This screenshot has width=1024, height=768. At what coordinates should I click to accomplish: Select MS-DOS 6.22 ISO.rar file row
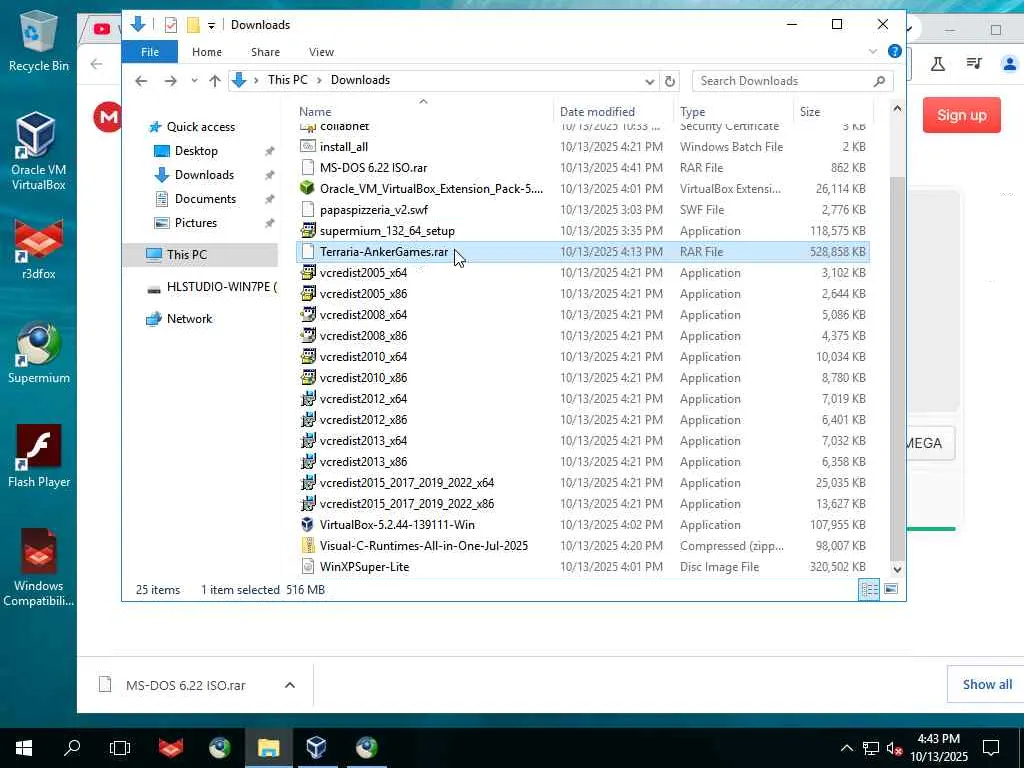[583, 168]
